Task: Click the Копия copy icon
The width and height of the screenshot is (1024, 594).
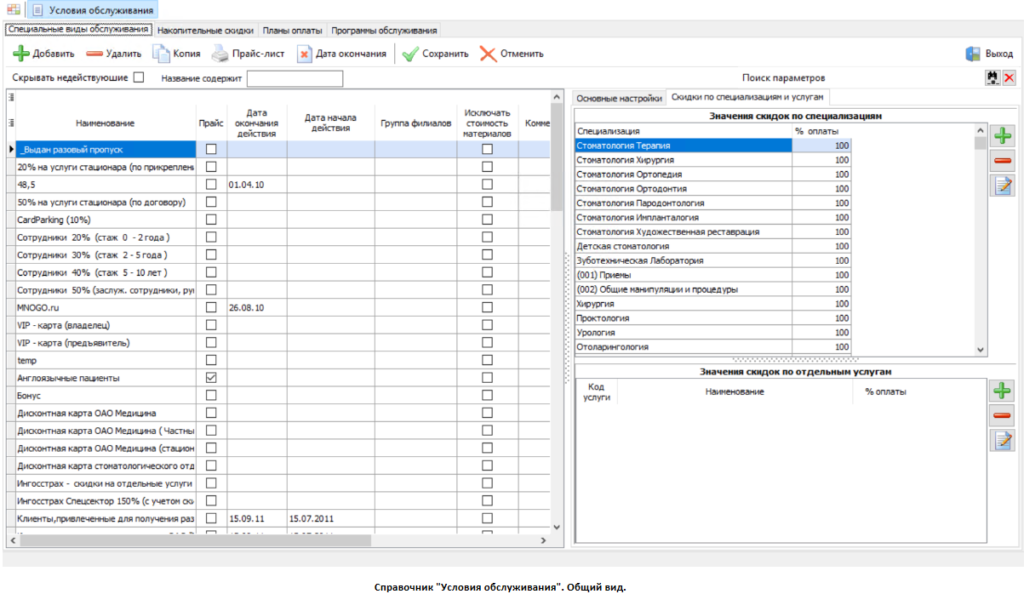Action: (161, 54)
